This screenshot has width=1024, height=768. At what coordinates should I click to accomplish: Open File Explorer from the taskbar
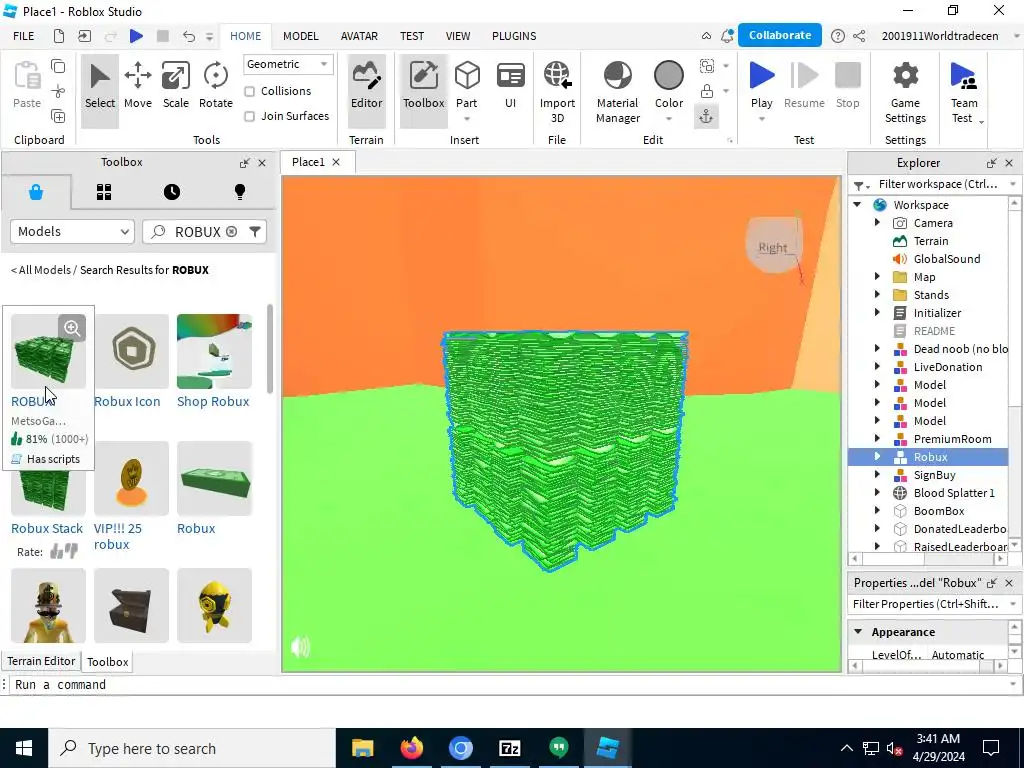(x=362, y=748)
